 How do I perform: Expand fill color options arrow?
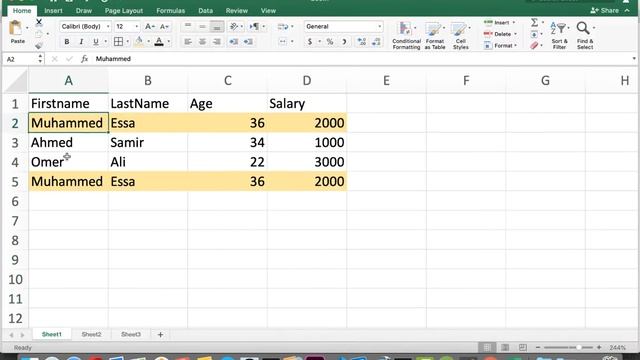148,42
